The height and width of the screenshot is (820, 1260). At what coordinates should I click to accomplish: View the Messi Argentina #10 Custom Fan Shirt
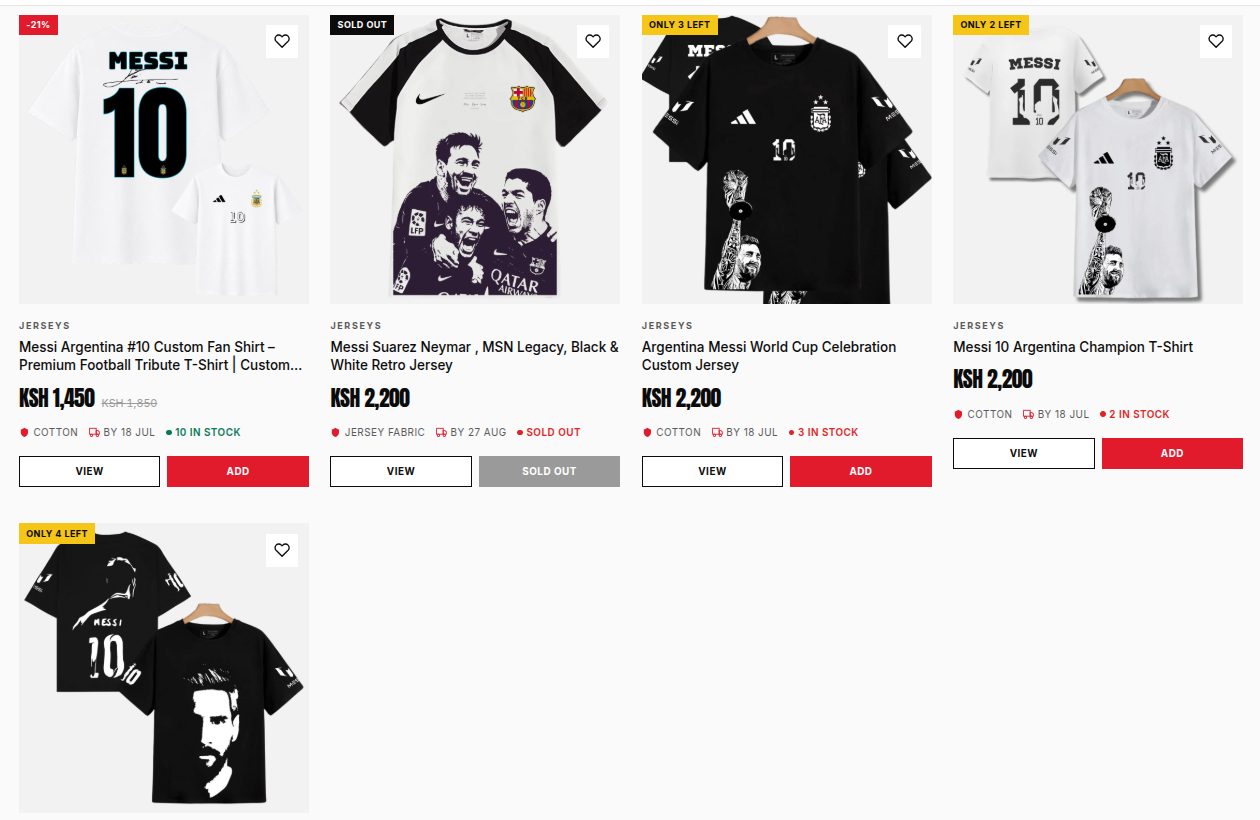pos(89,471)
